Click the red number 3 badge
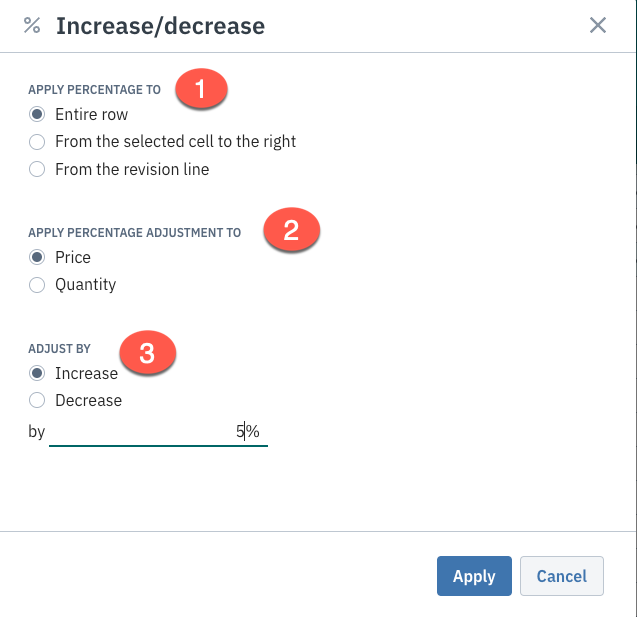This screenshot has width=637, height=617. click(x=147, y=353)
